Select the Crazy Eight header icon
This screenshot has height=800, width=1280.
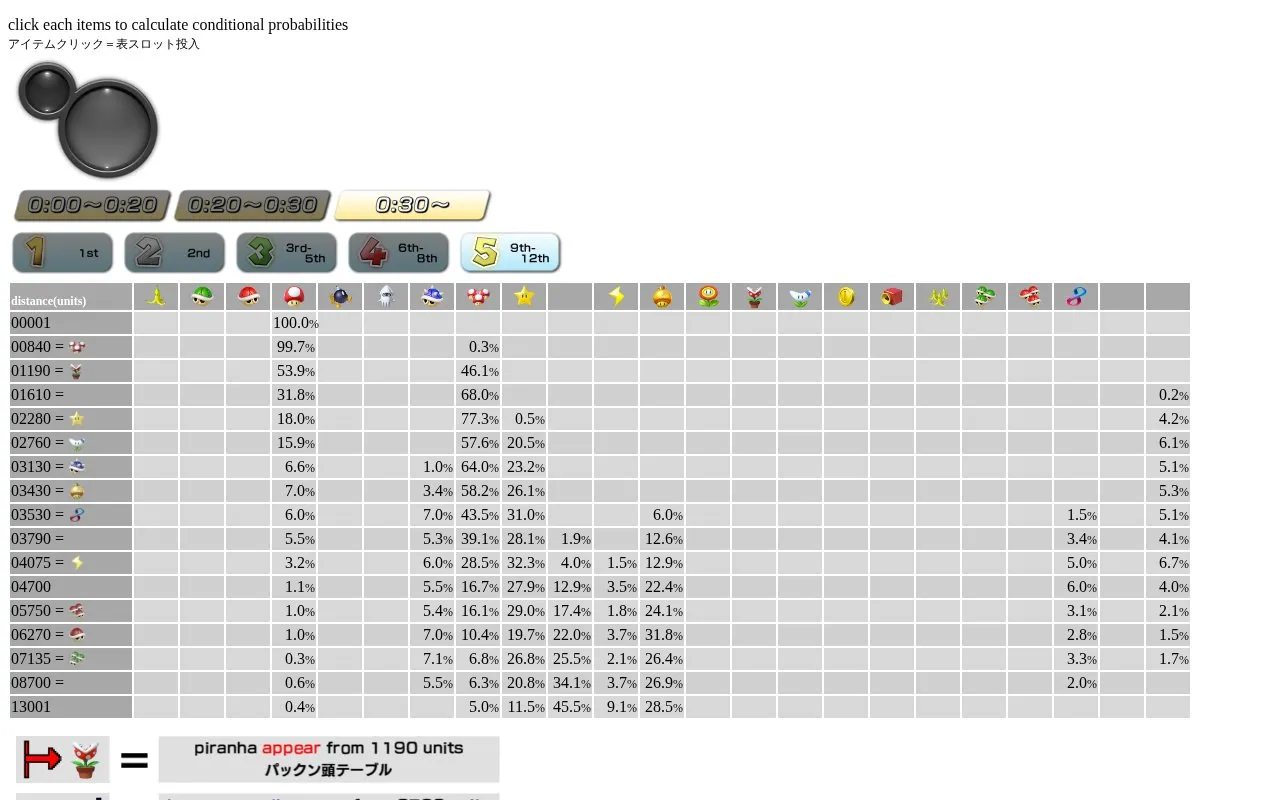coord(1076,296)
